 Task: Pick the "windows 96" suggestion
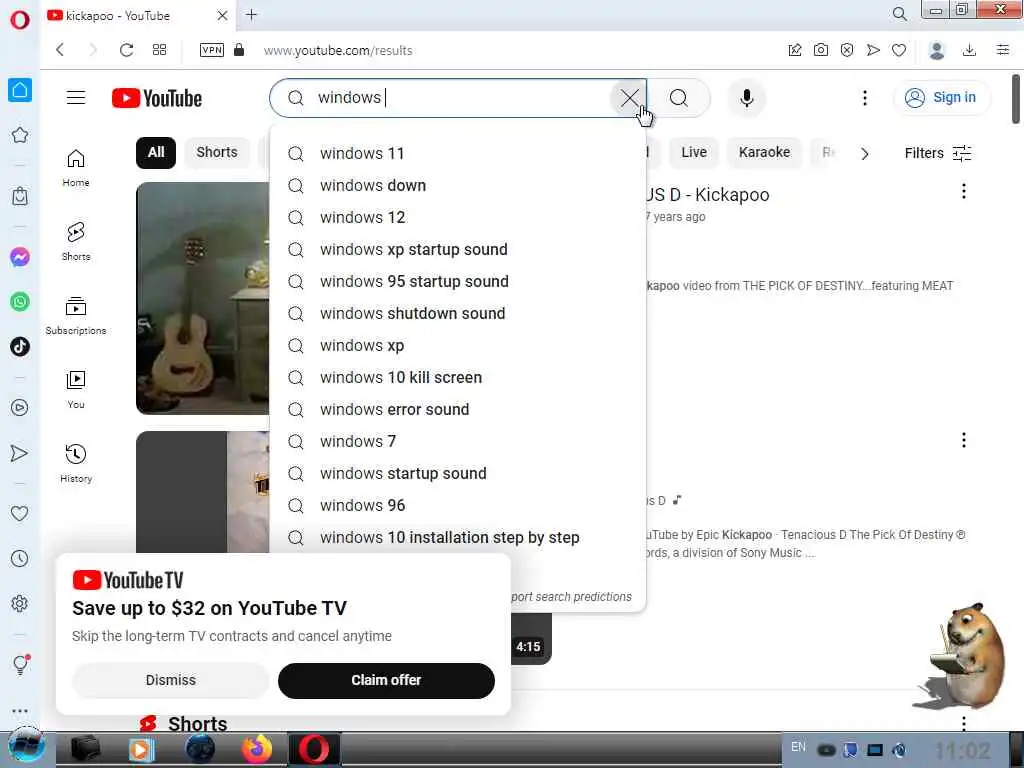pos(457,505)
